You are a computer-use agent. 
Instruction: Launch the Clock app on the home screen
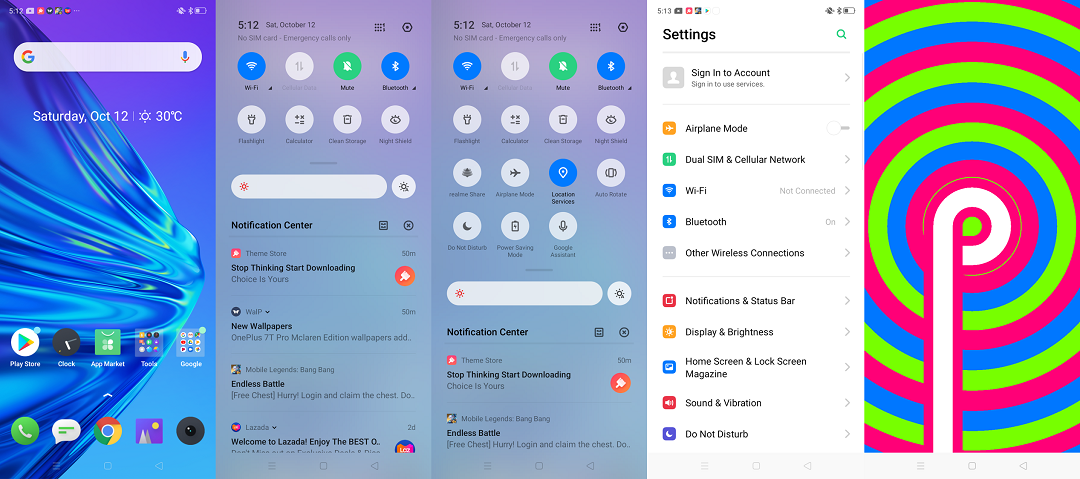[66, 342]
